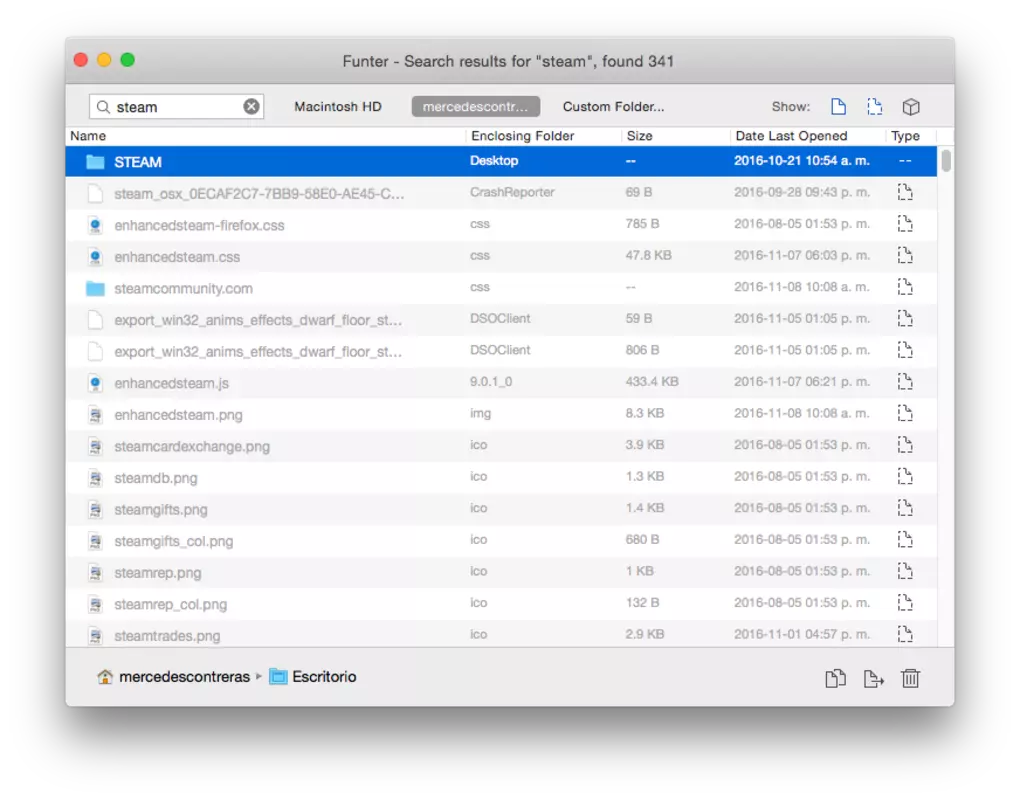Viewport: 1020px width, 800px height.
Task: Click hidden type icon for enhancedsteam.css
Action: tap(905, 255)
